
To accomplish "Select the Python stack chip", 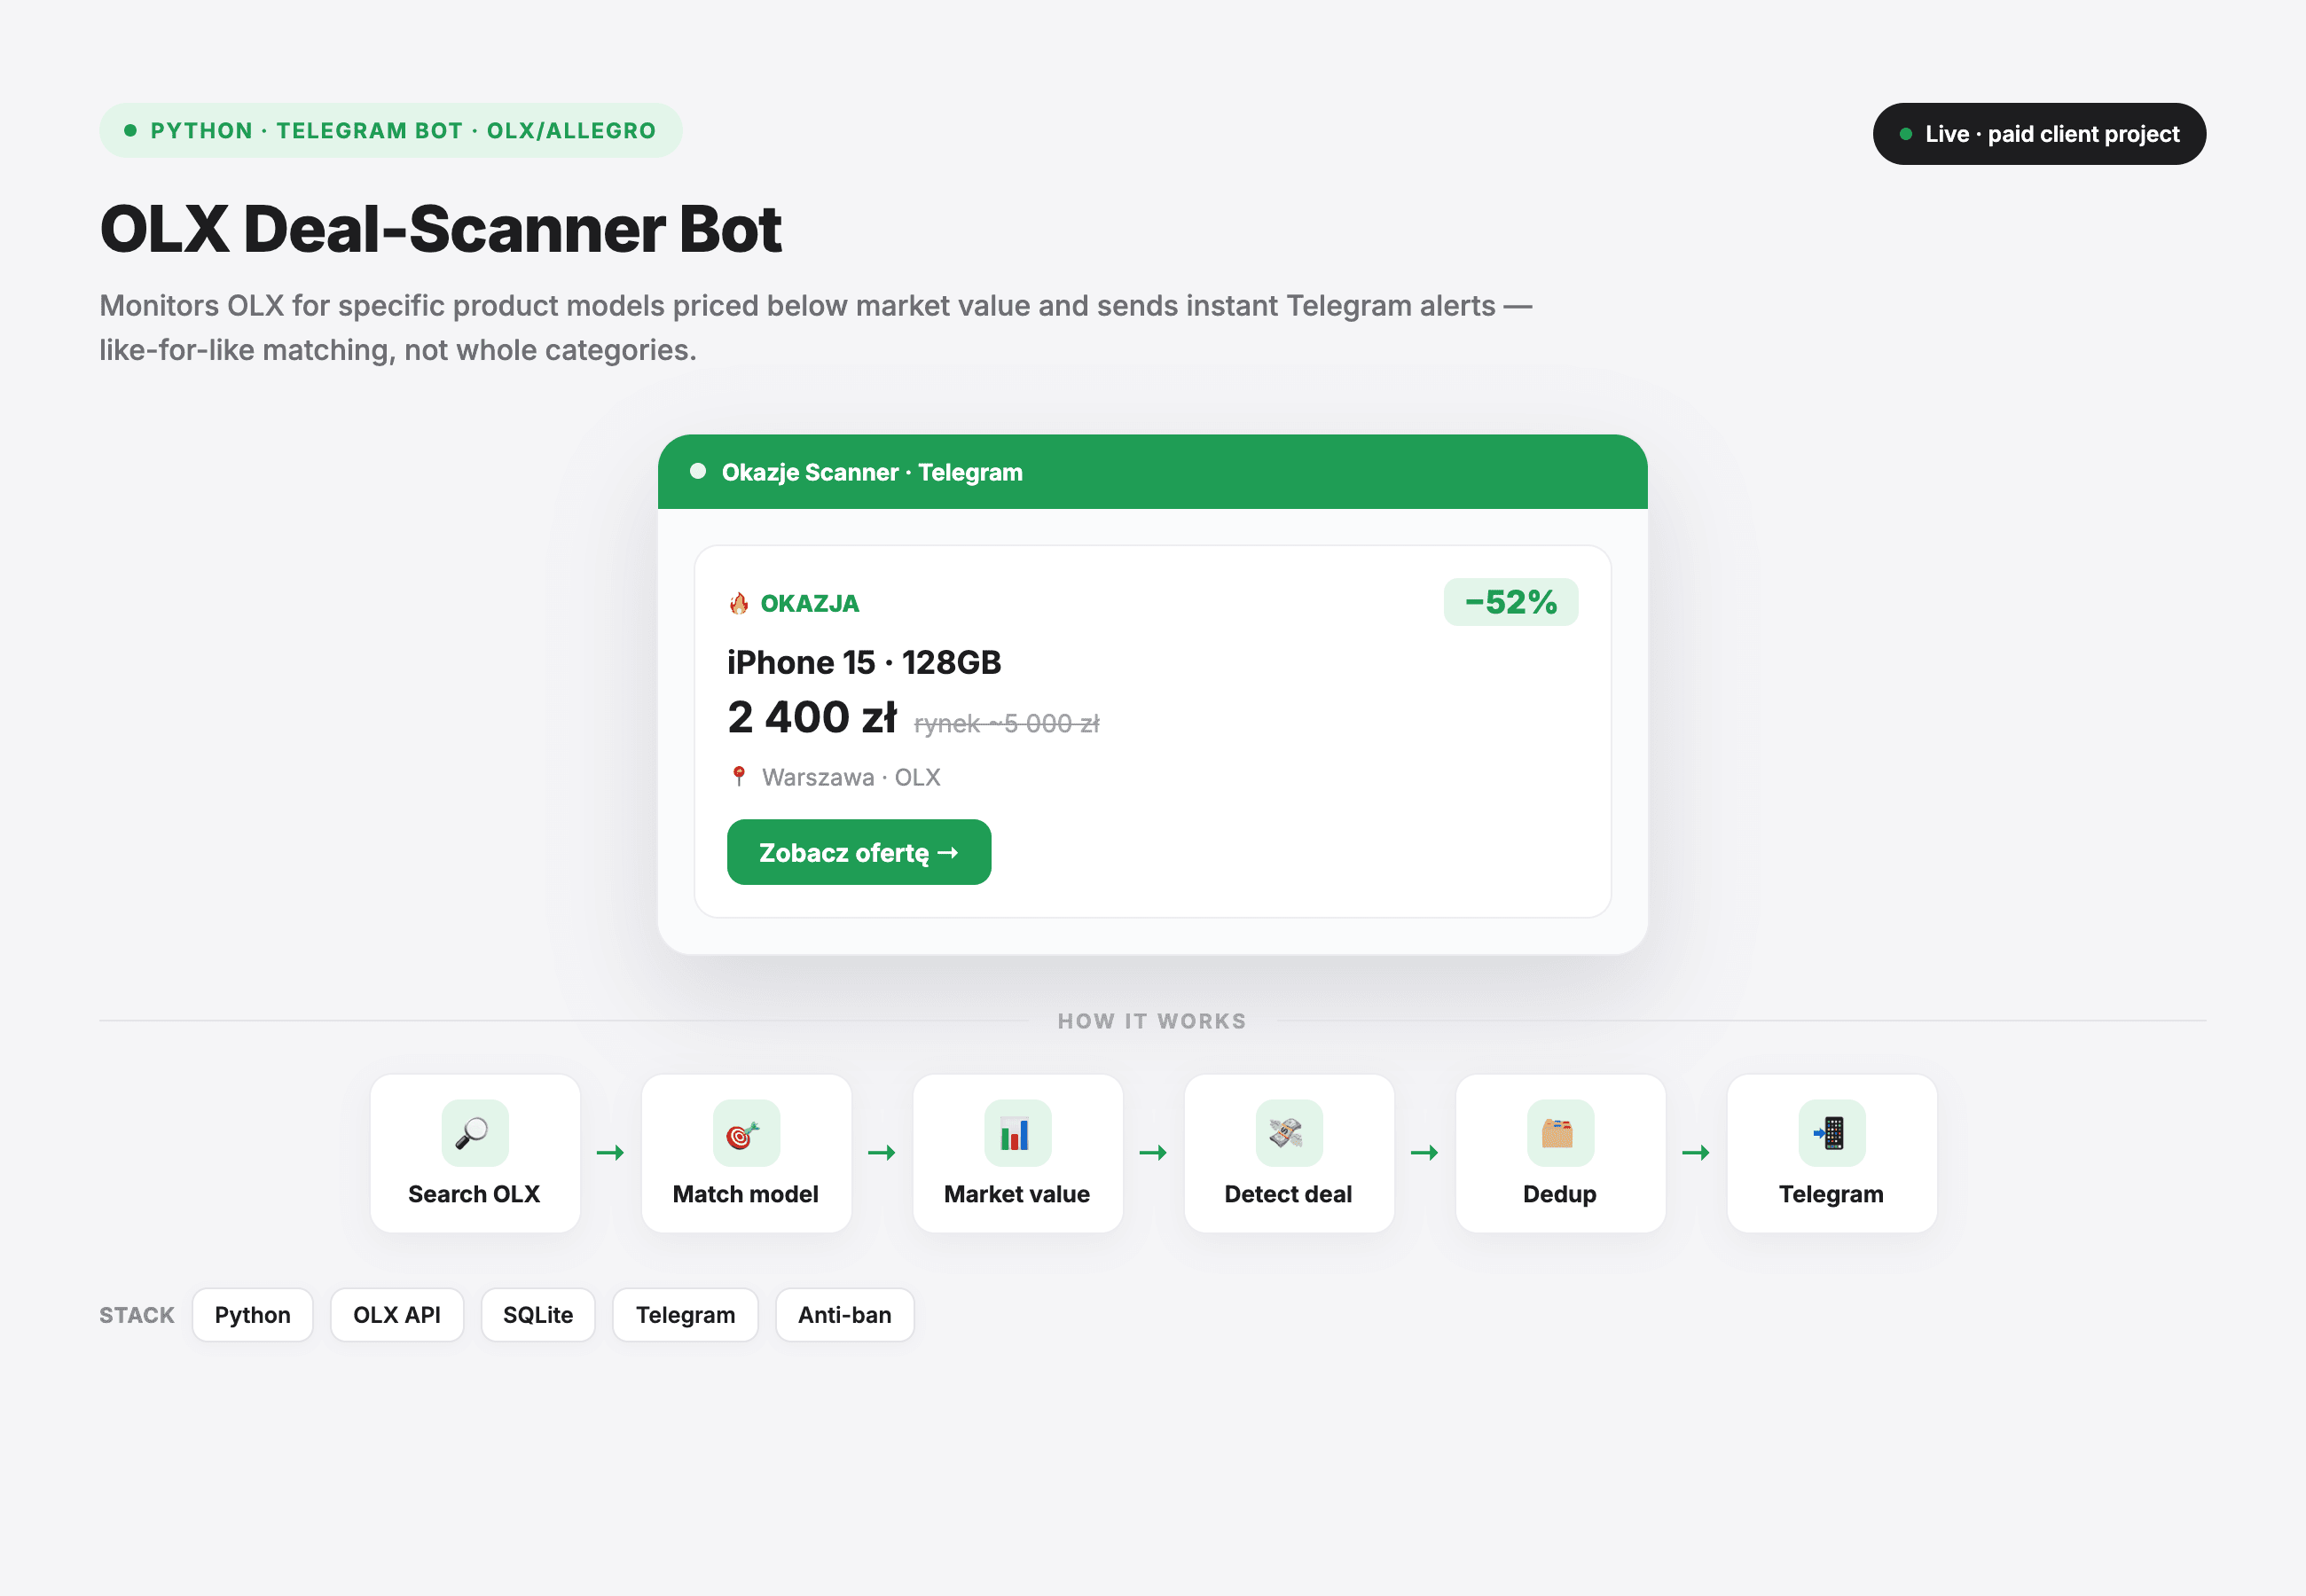I will point(252,1314).
